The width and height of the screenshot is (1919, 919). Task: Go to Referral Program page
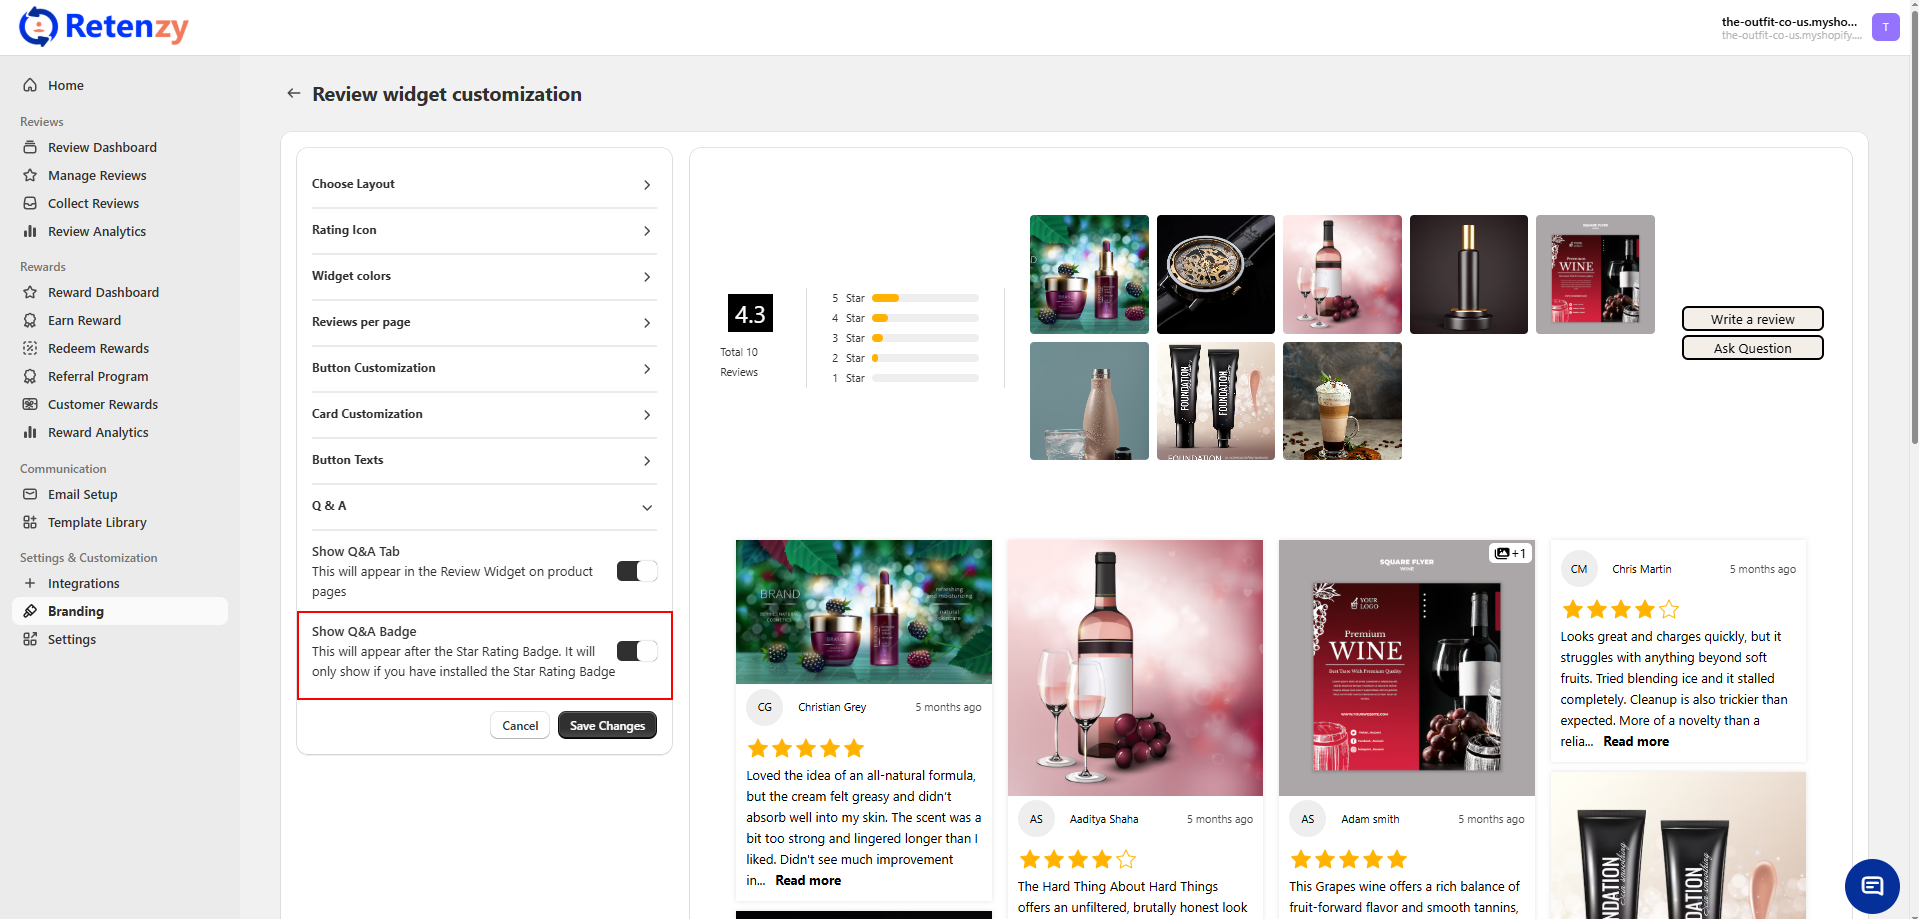tap(98, 376)
